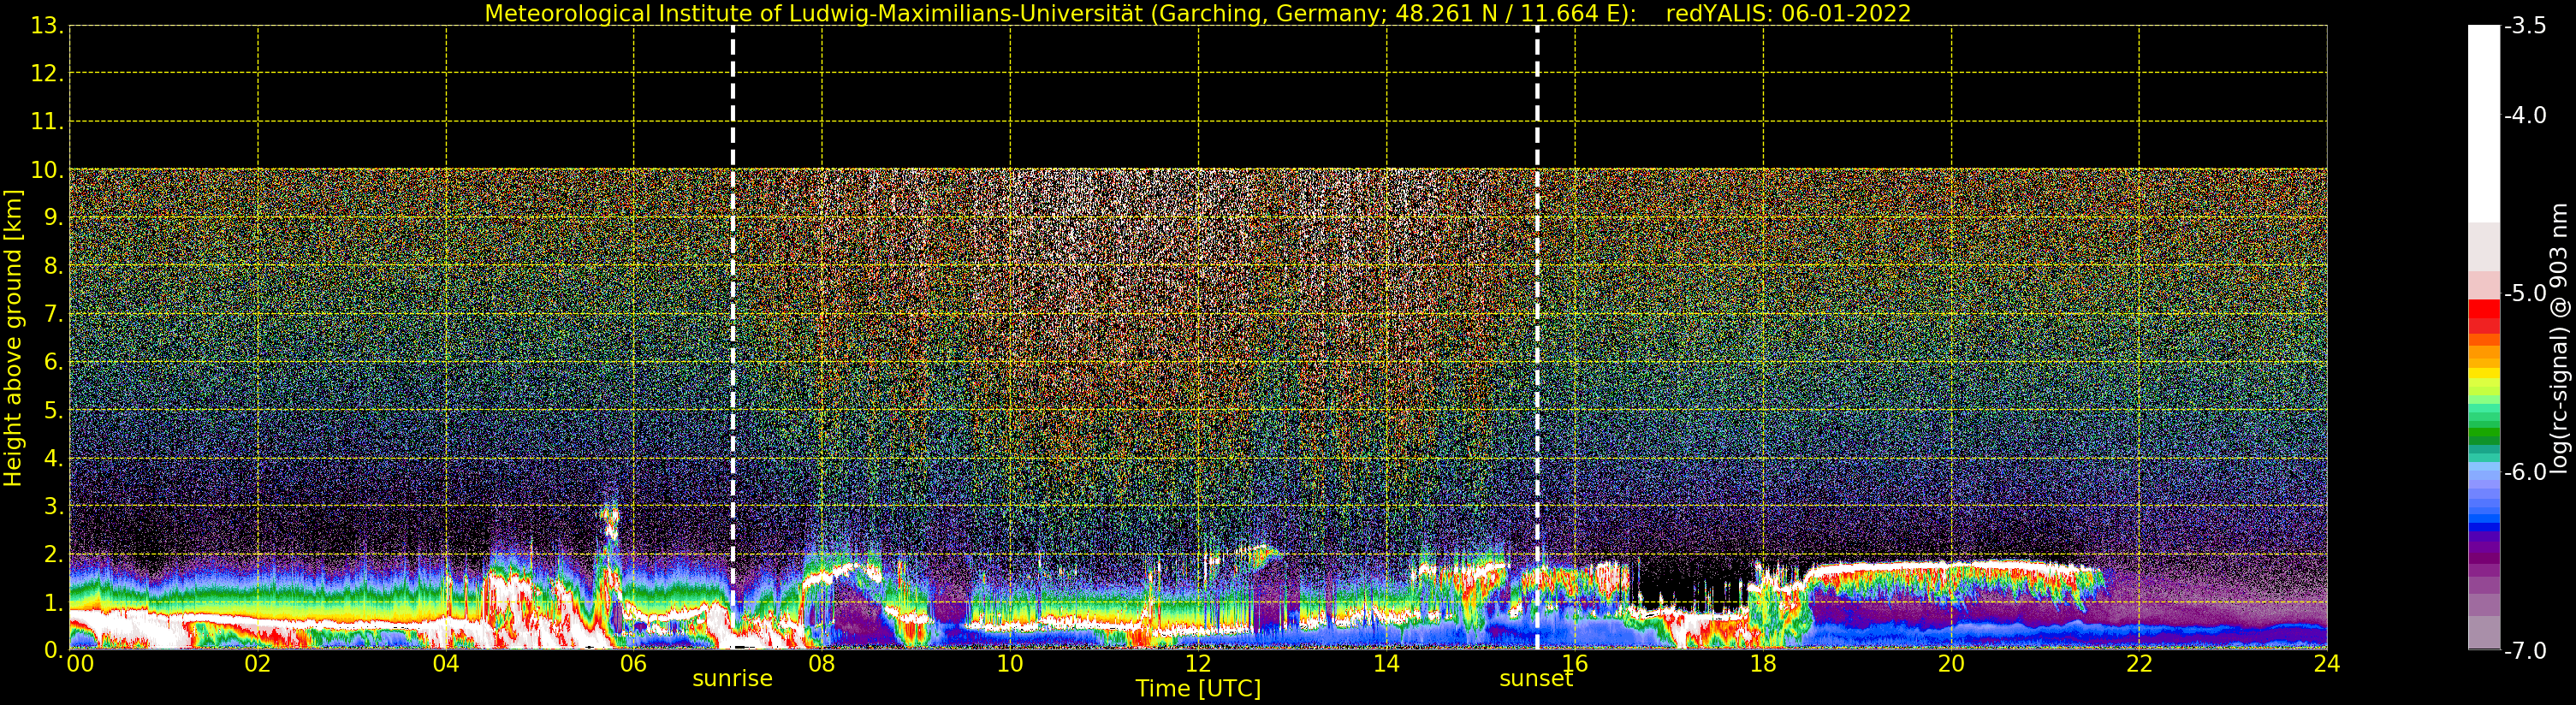Click the height axis tick label 11.

tap(47, 122)
